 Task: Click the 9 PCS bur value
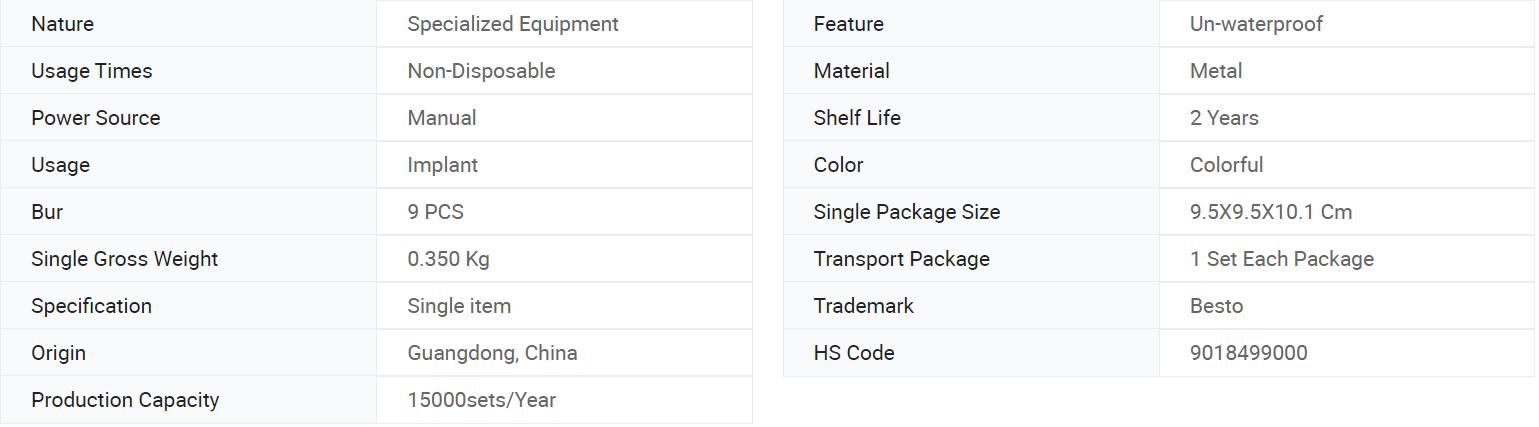click(436, 212)
